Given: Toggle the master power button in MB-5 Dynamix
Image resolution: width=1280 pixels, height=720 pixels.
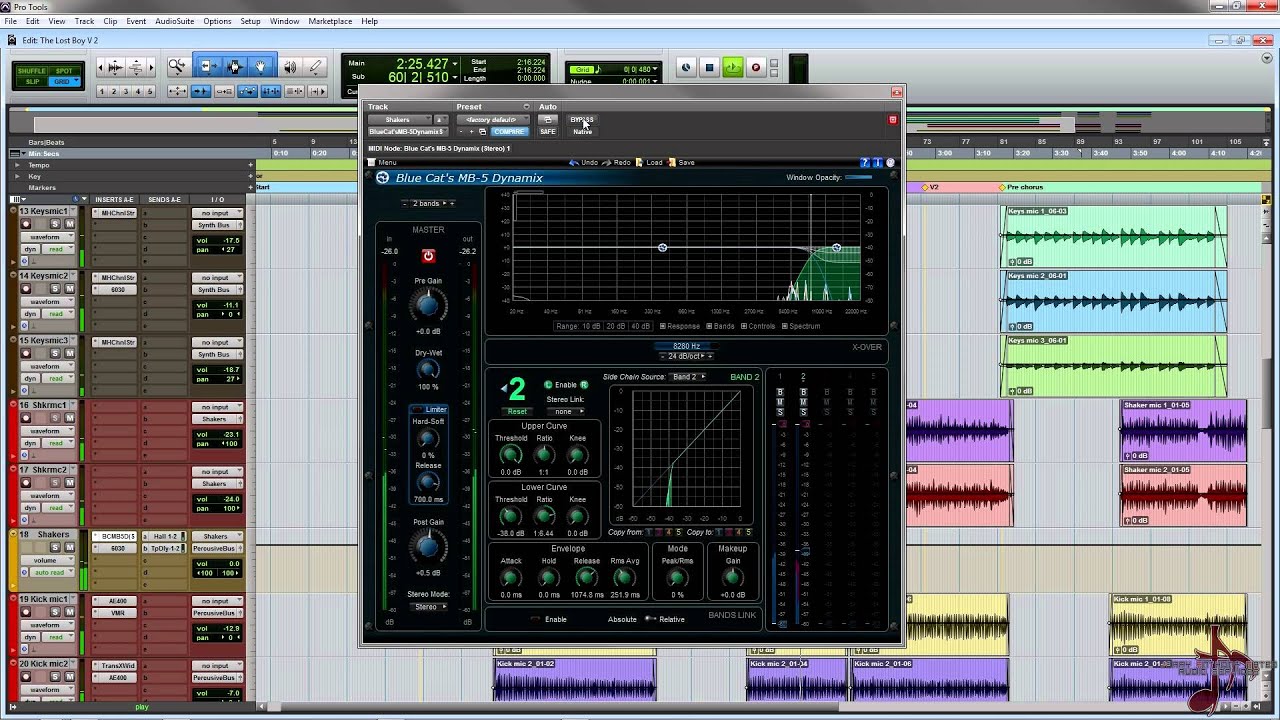Looking at the screenshot, I should click(428, 256).
